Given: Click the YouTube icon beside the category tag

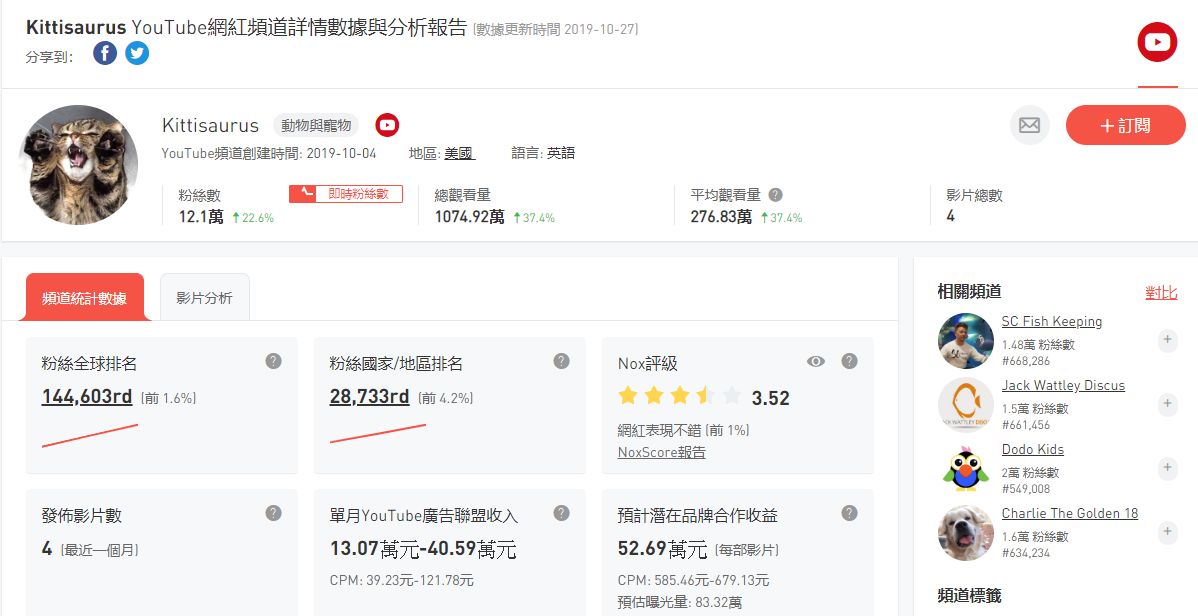Looking at the screenshot, I should pos(387,125).
